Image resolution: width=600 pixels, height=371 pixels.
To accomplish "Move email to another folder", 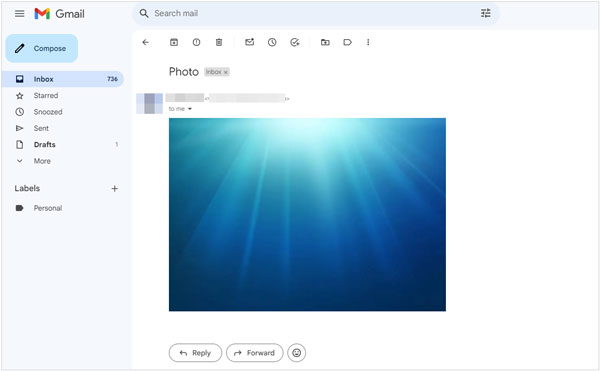I will point(325,42).
